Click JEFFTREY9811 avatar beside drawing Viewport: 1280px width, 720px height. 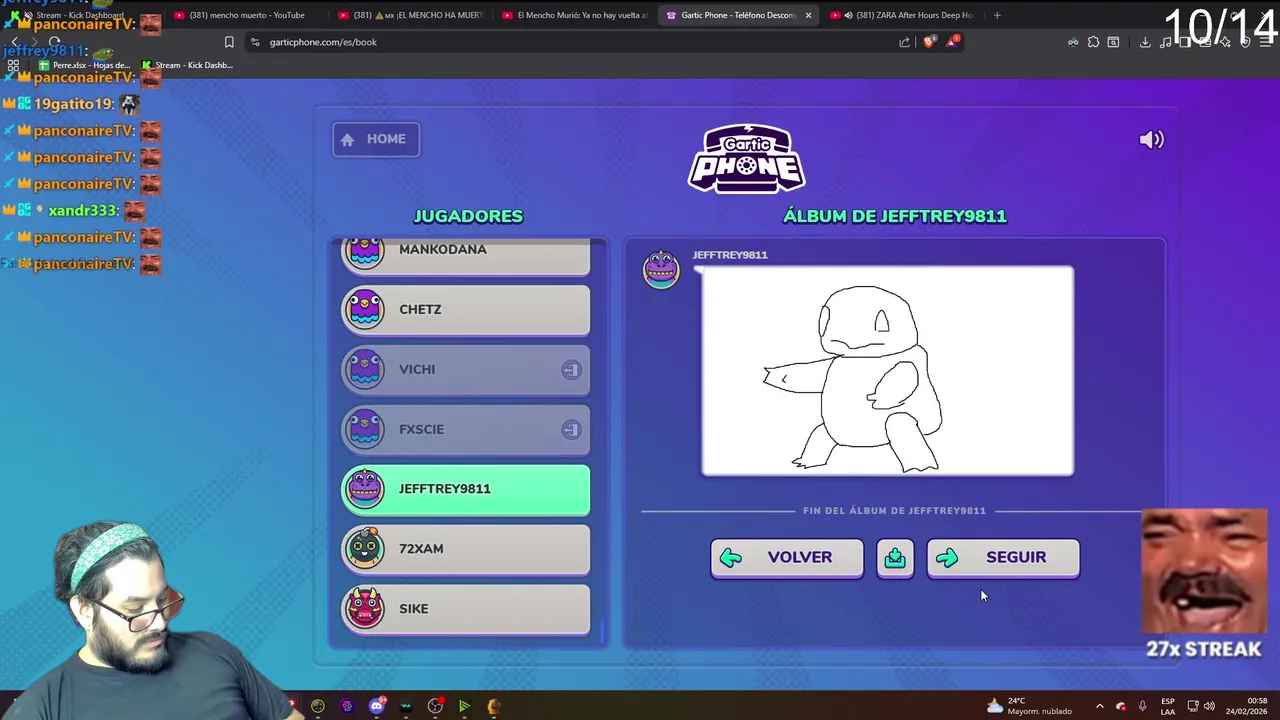tap(661, 269)
